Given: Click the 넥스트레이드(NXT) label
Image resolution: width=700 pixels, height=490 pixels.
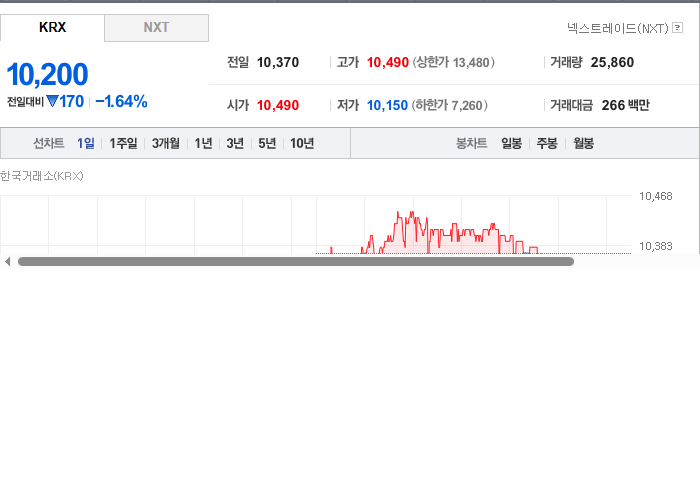Looking at the screenshot, I should click(618, 29).
